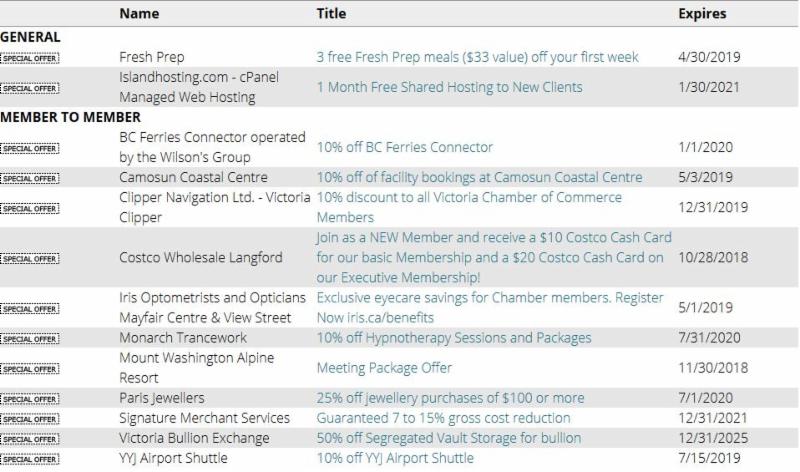The height and width of the screenshot is (472, 800).
Task: Click the Special Offer badge beside Islandhosting.com
Action: click(x=30, y=88)
